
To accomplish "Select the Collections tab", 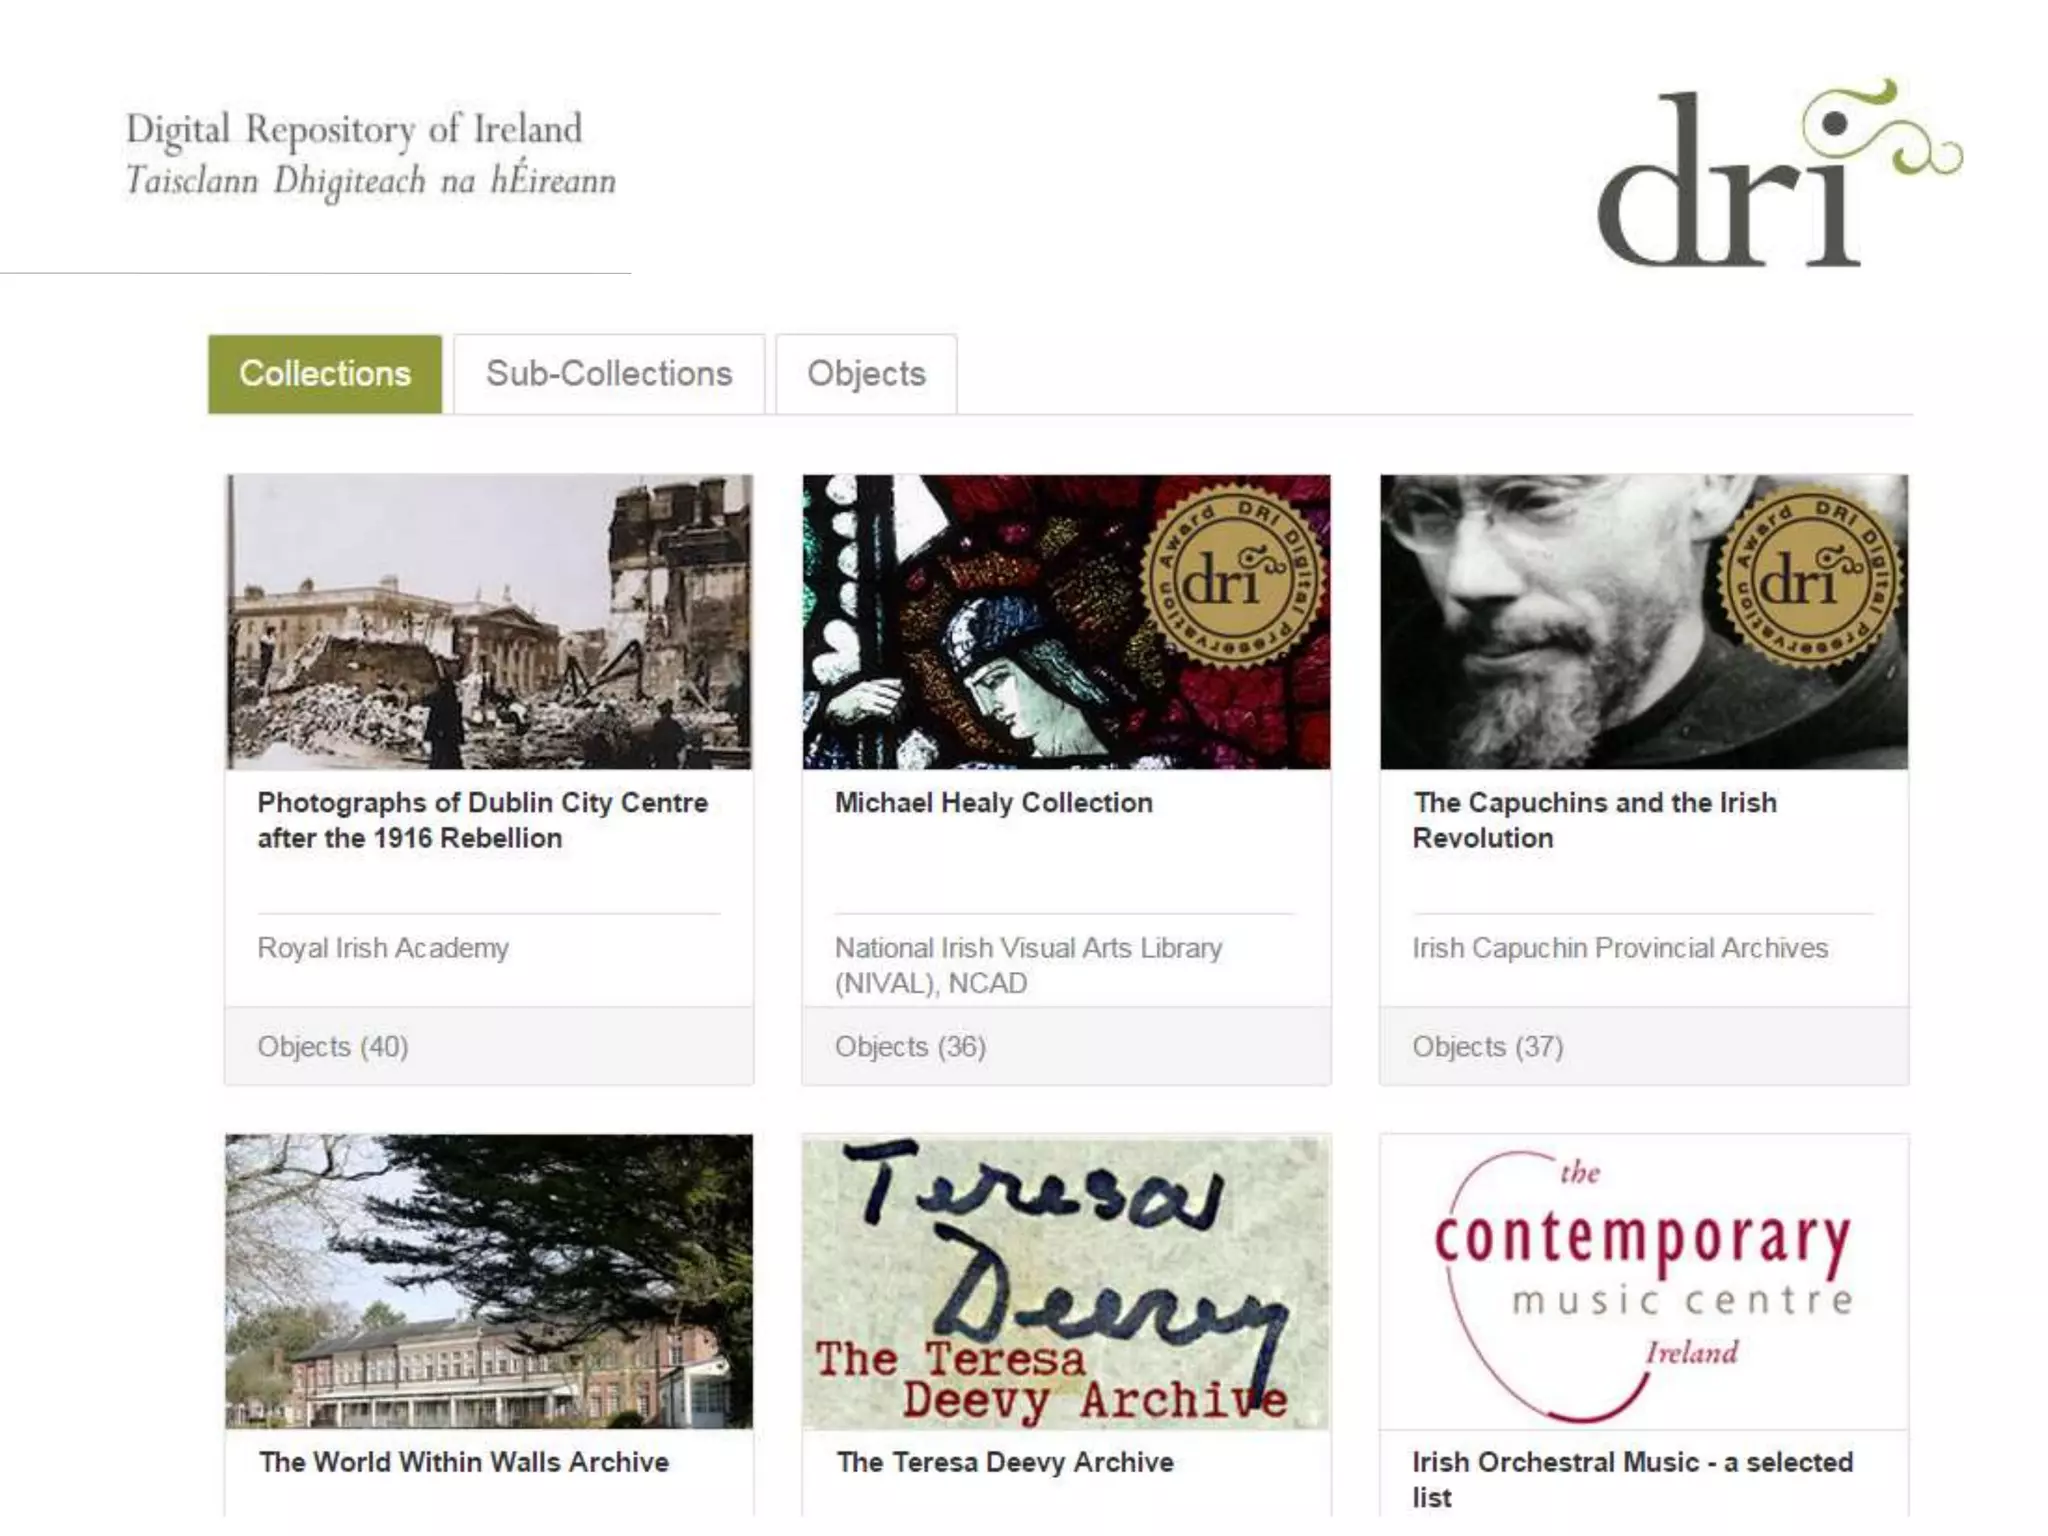I will [x=325, y=374].
